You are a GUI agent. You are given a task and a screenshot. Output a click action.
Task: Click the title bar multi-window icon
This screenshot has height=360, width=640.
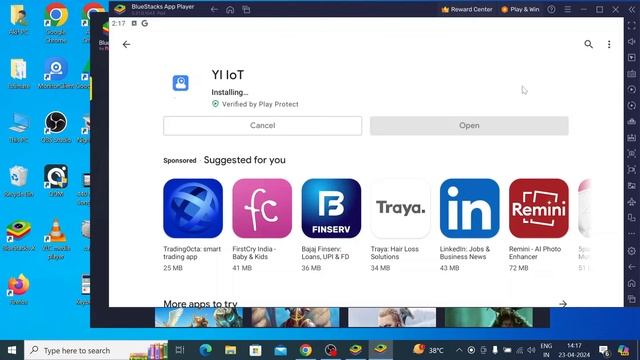(246, 9)
